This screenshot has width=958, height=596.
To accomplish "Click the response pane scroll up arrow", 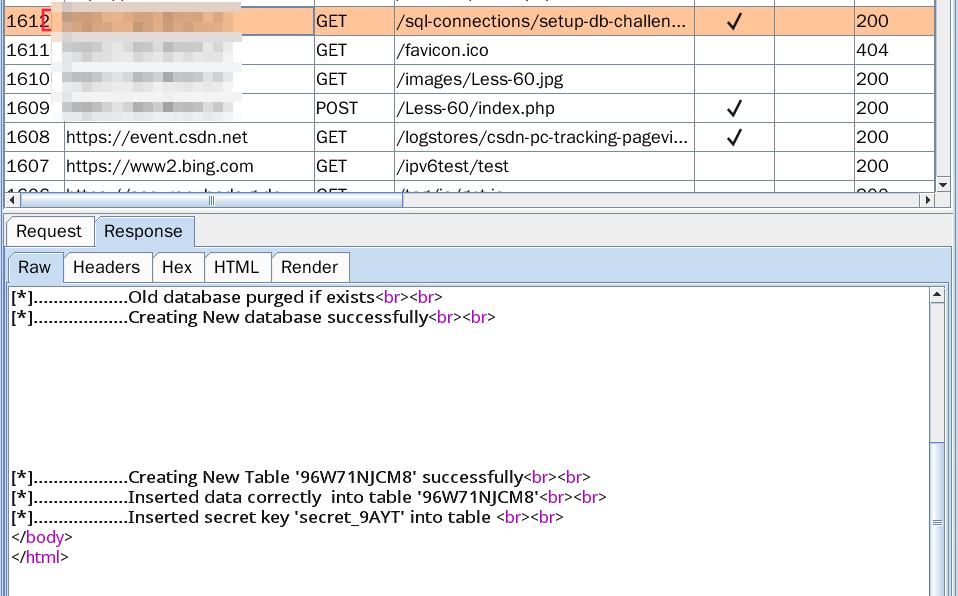I will tap(937, 295).
